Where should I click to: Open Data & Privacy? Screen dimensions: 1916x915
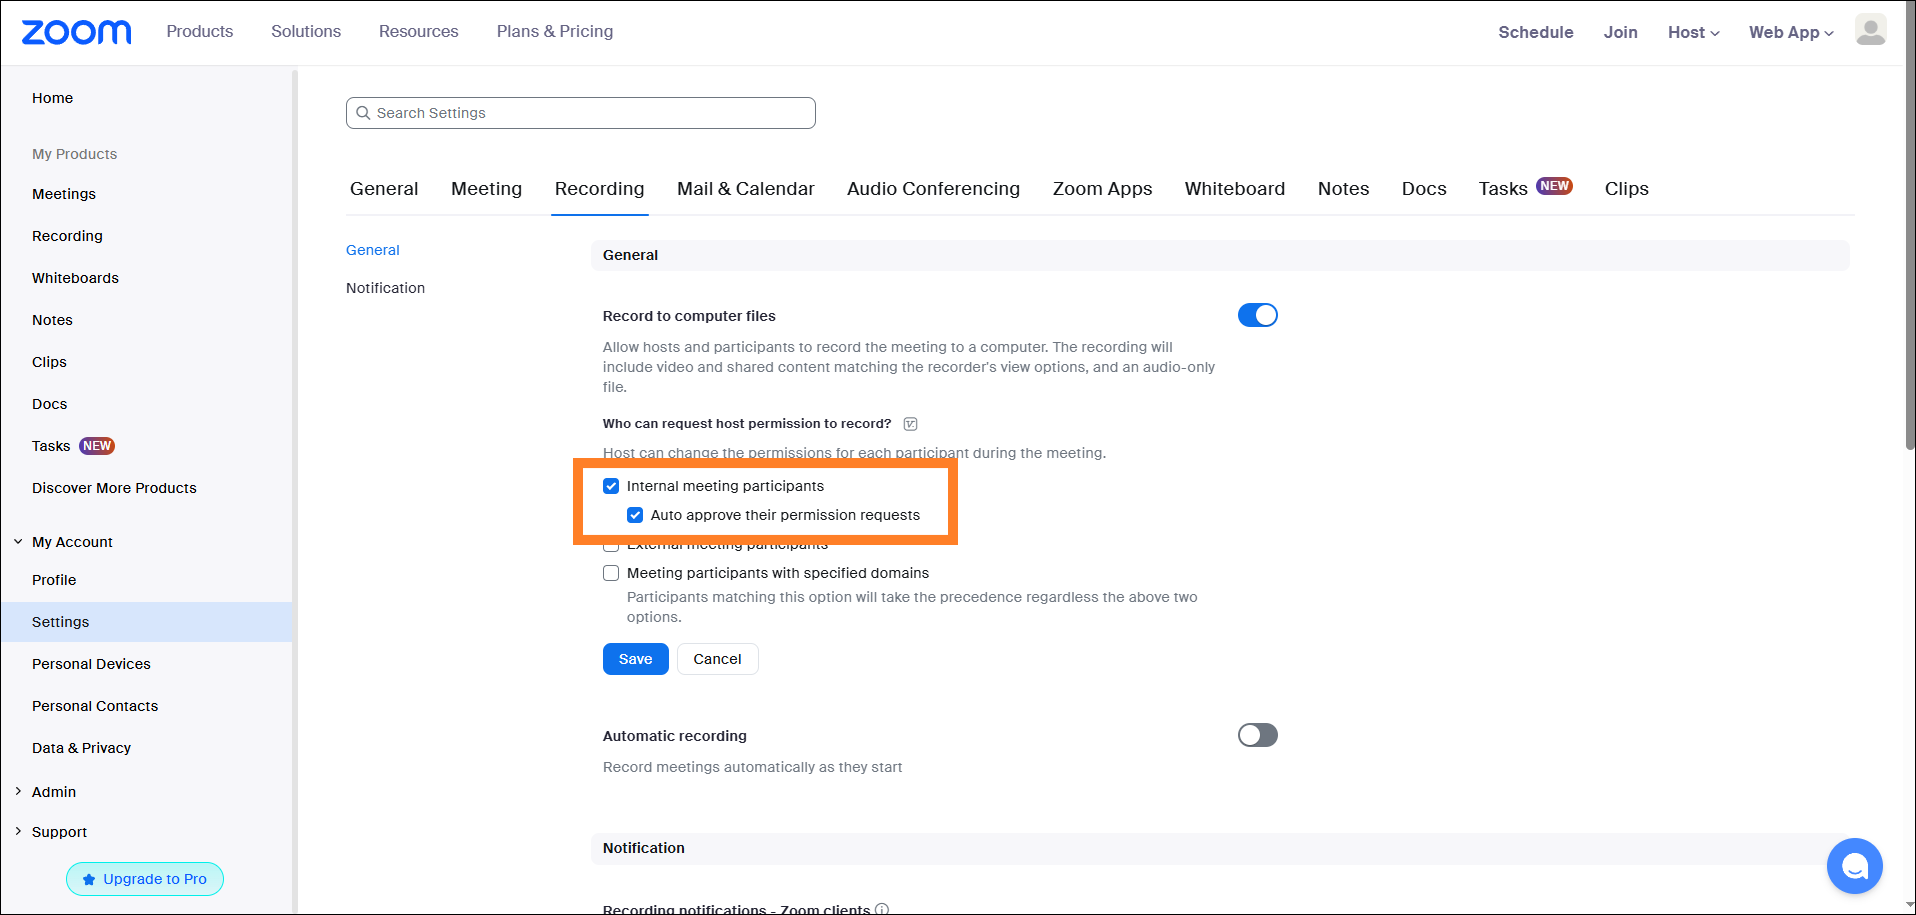tap(81, 748)
